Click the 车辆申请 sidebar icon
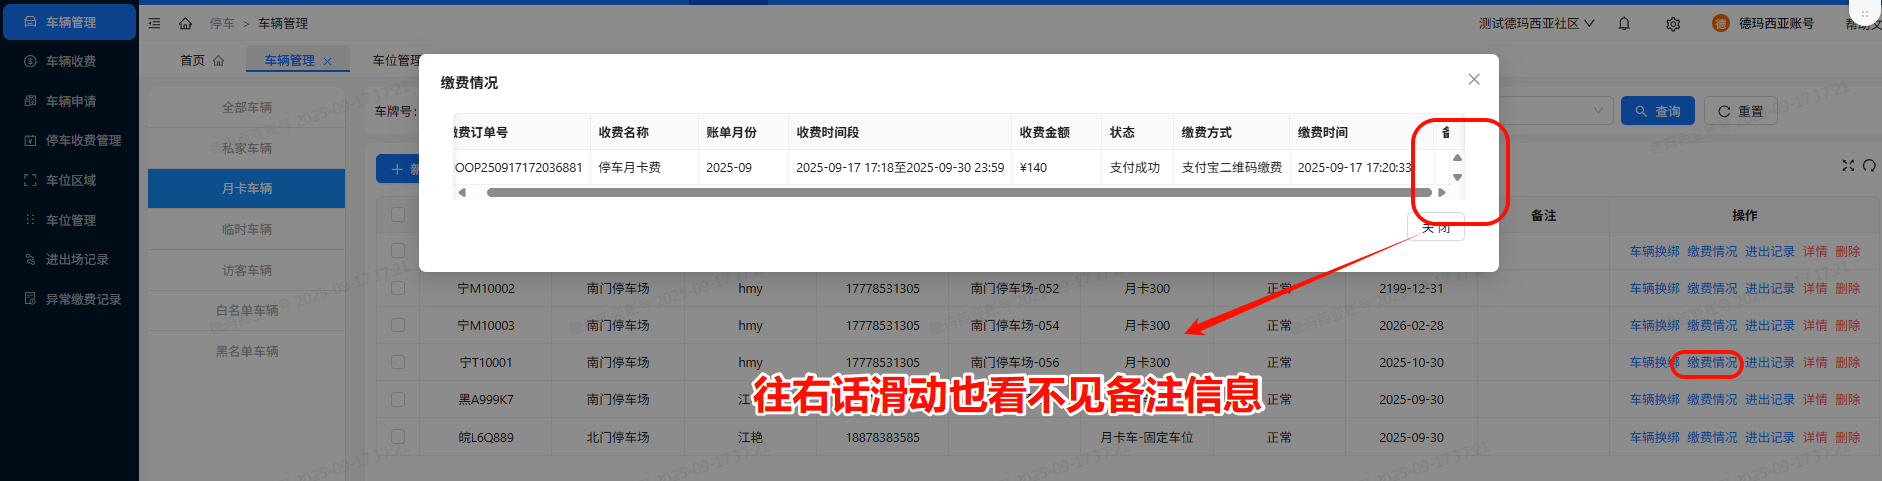 (x=30, y=101)
